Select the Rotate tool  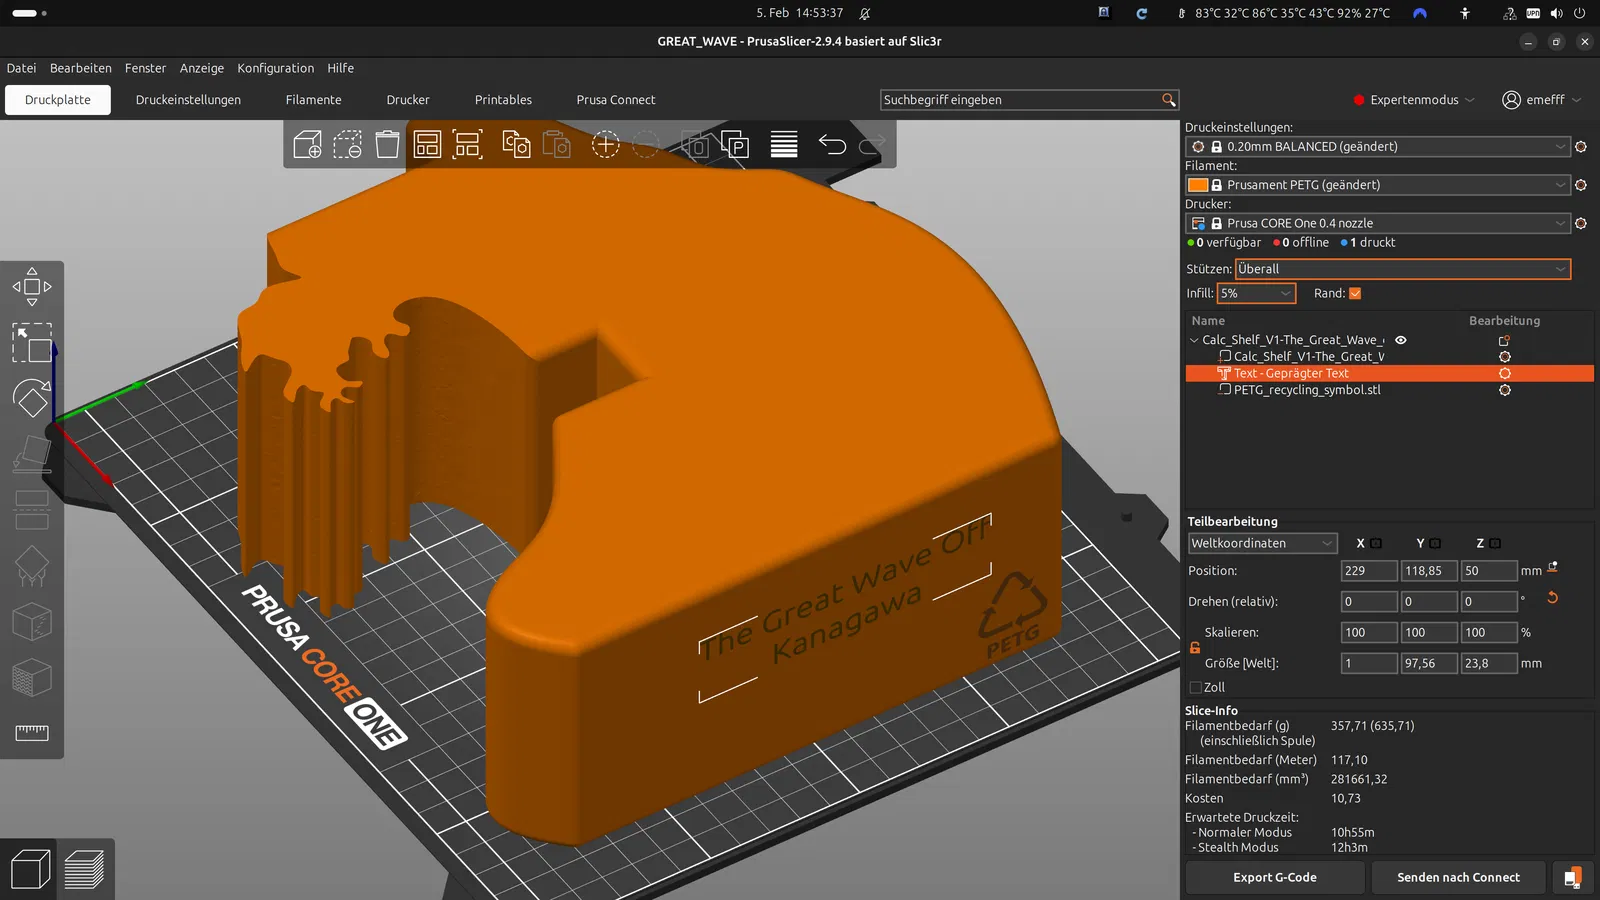(32, 398)
